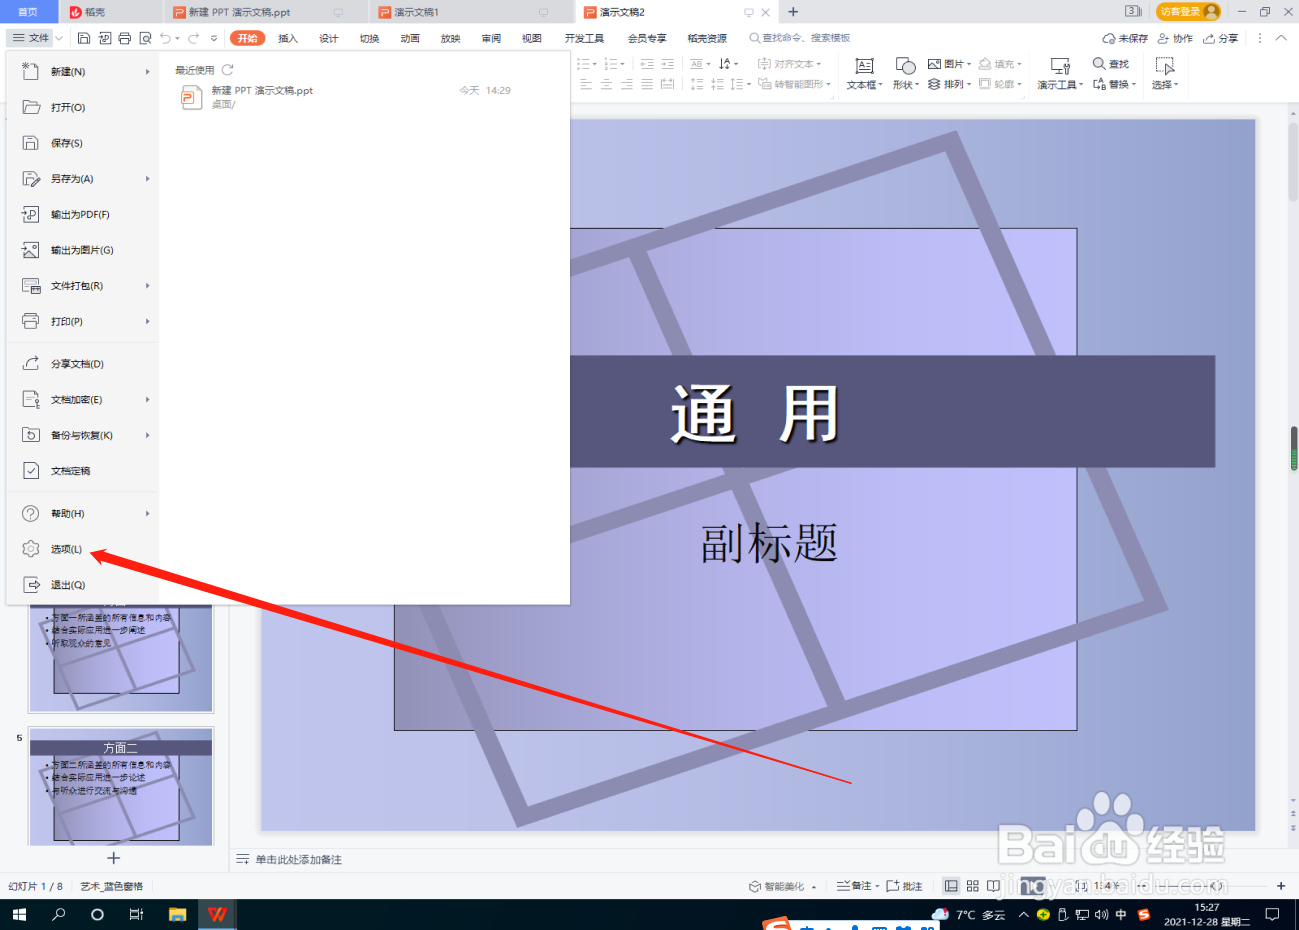Open the dropdown arrow beside 文件

click(59, 38)
